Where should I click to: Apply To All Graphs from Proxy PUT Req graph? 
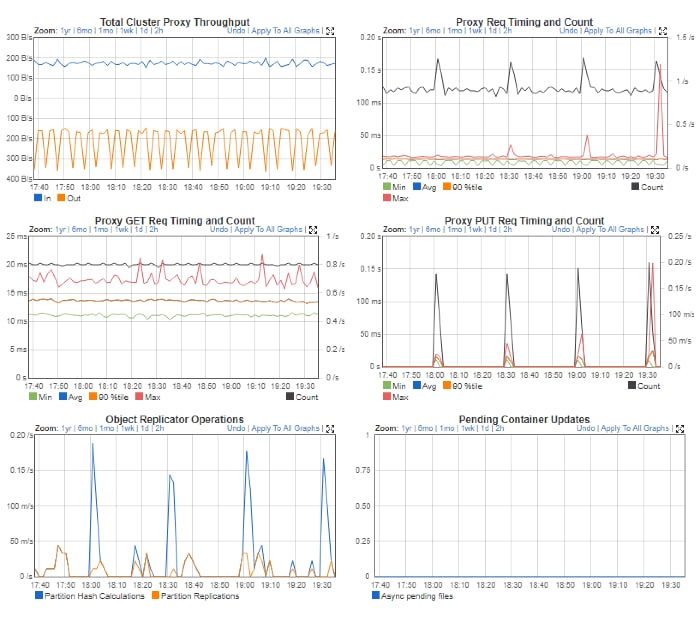click(x=610, y=229)
